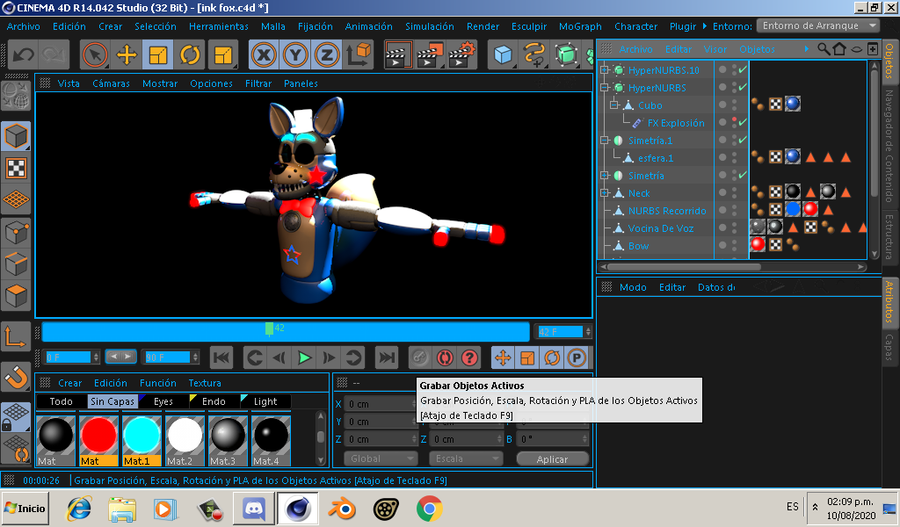
Task: Open Discord from taskbar
Action: pos(254,509)
